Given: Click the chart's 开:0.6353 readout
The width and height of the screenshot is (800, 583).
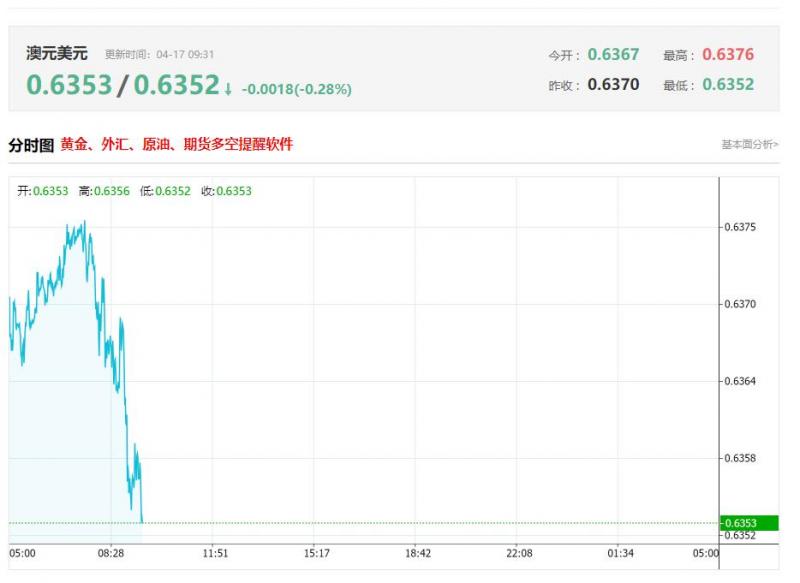Looking at the screenshot, I should click(43, 191).
